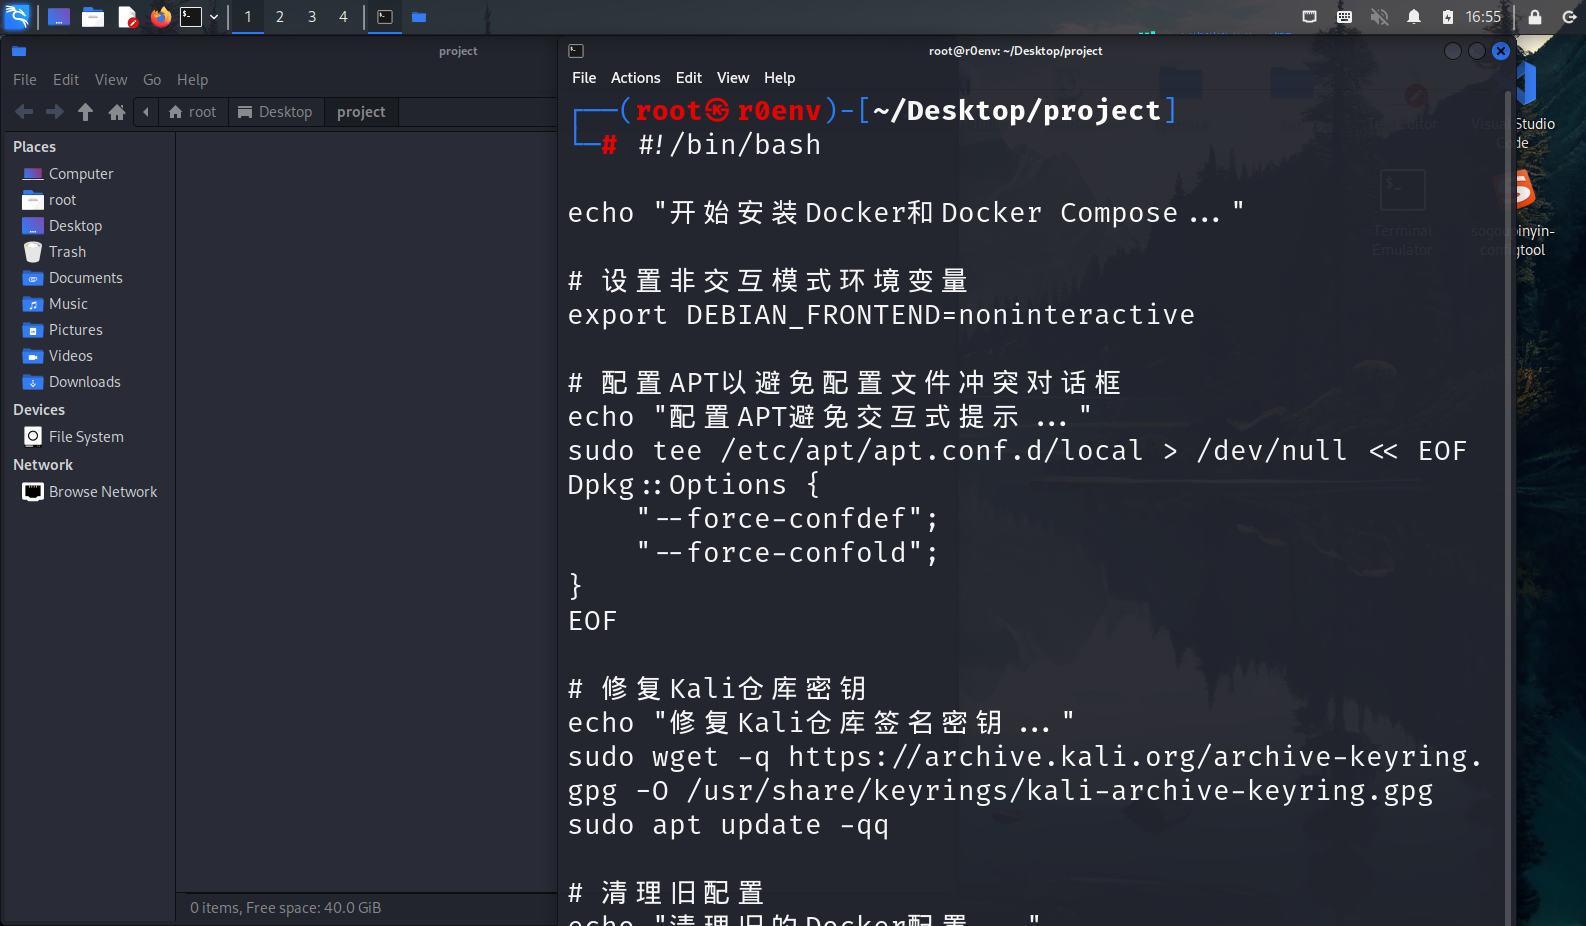Open terminal emulator launcher in top panel

[190, 17]
